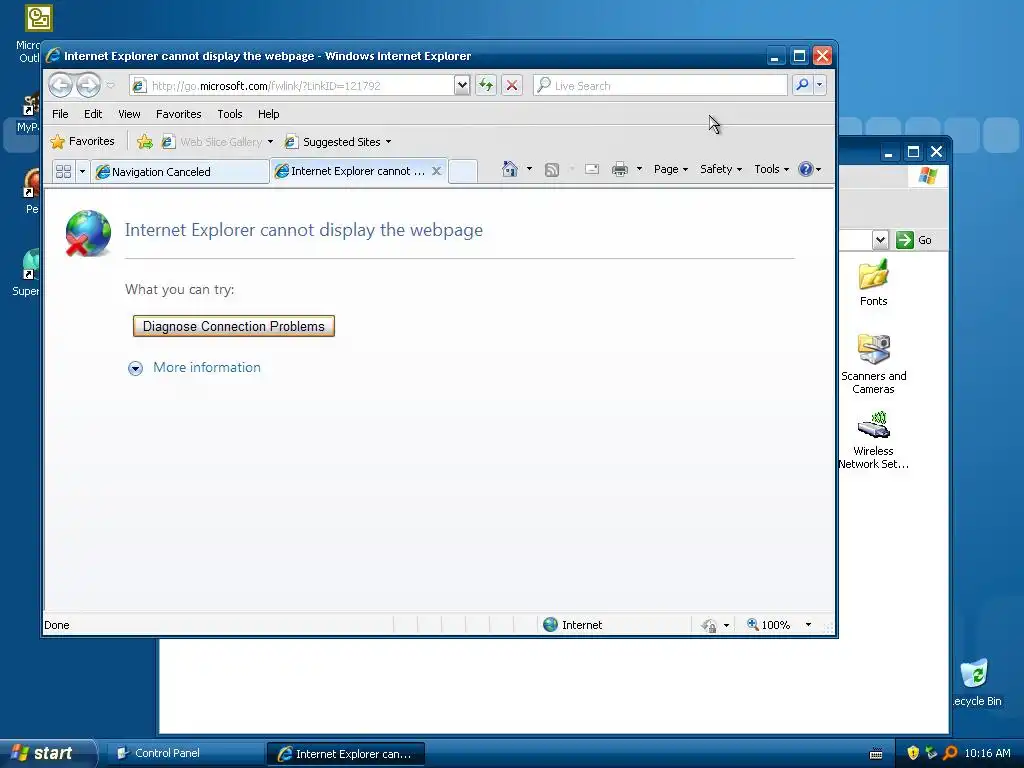Click the Live Search input box

click(660, 86)
